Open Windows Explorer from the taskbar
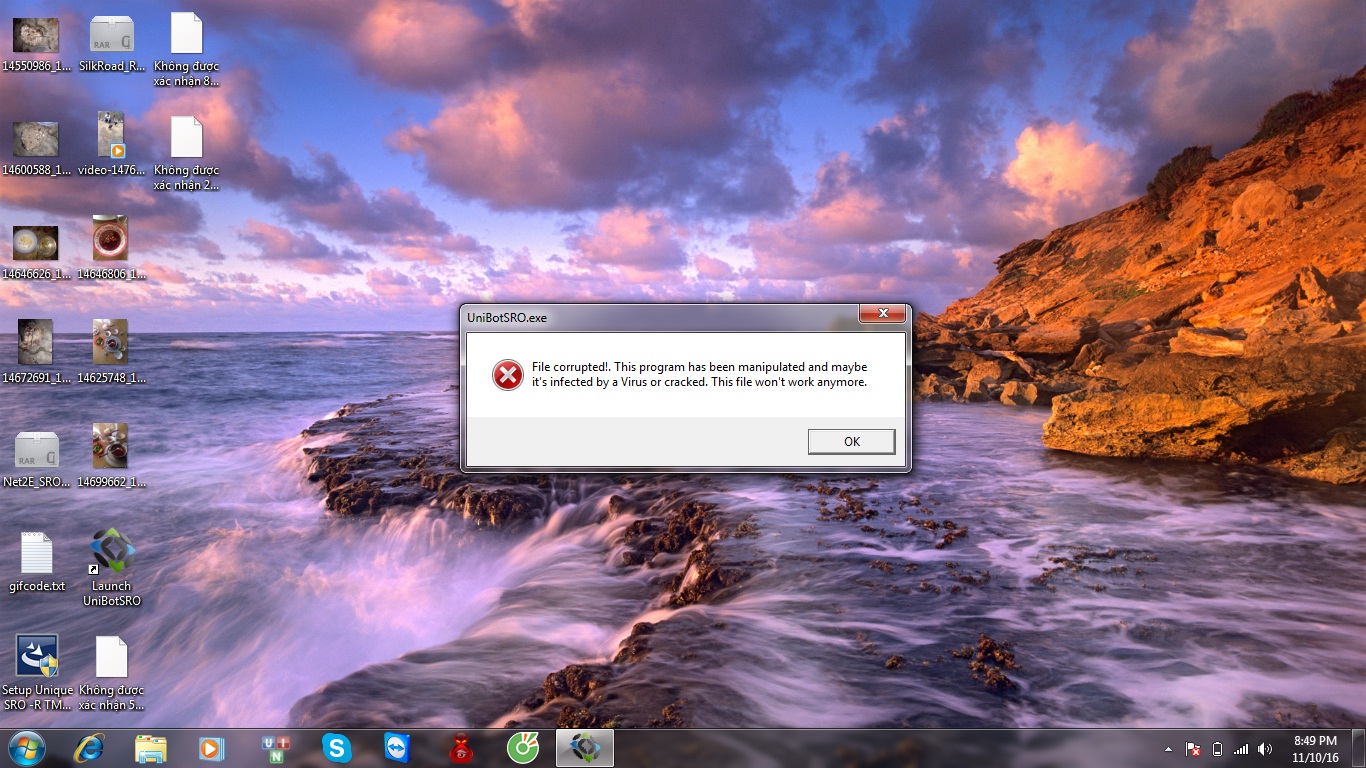The width and height of the screenshot is (1366, 768). [x=151, y=748]
